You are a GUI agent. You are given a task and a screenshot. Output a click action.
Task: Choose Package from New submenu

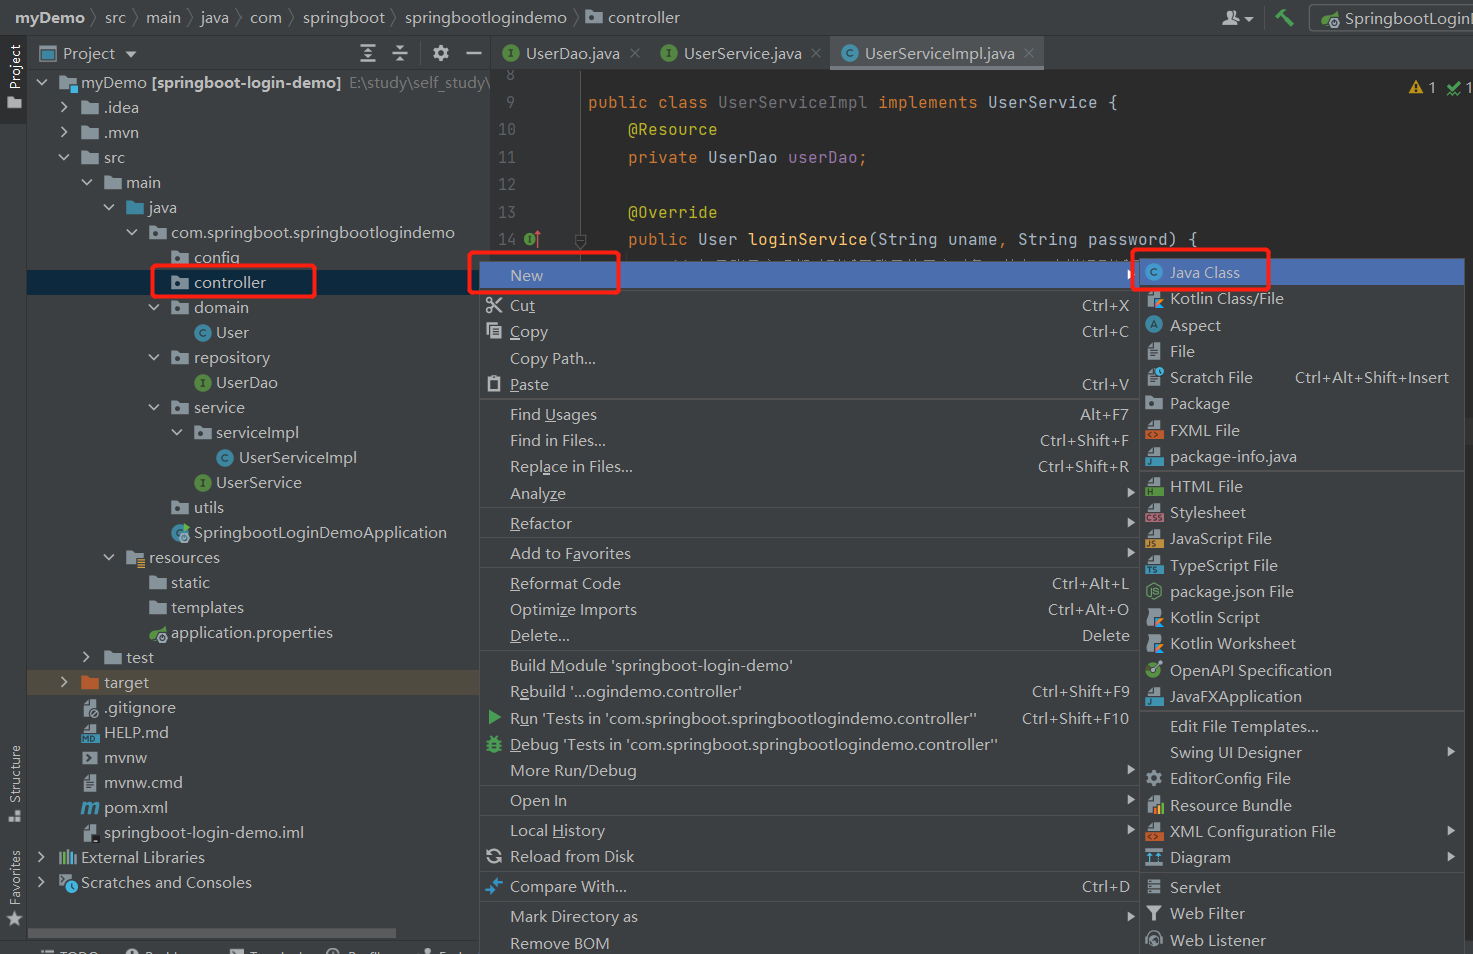tap(1302, 403)
